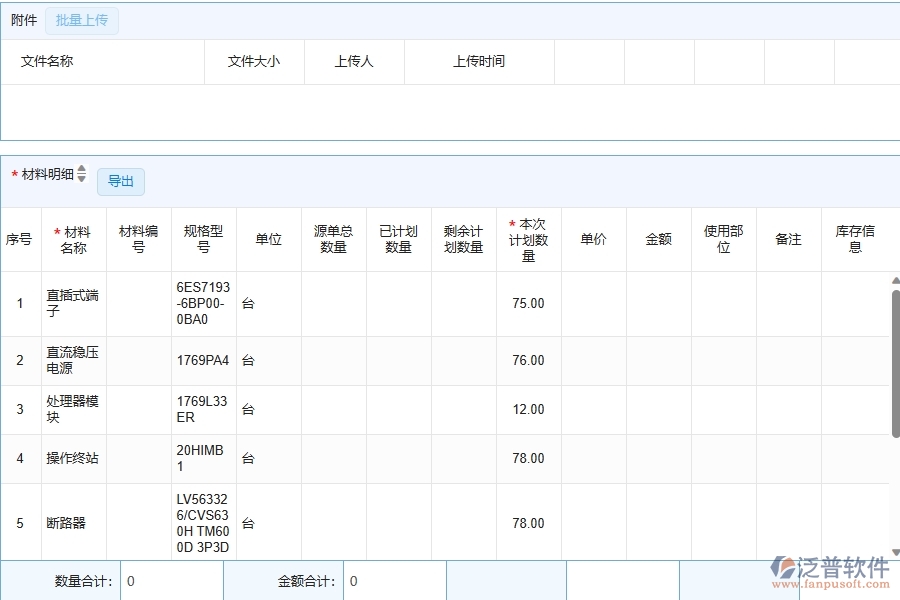Image resolution: width=900 pixels, height=600 pixels.
Task: Click the 单价 cell for 操作终站 row
Action: click(x=593, y=458)
